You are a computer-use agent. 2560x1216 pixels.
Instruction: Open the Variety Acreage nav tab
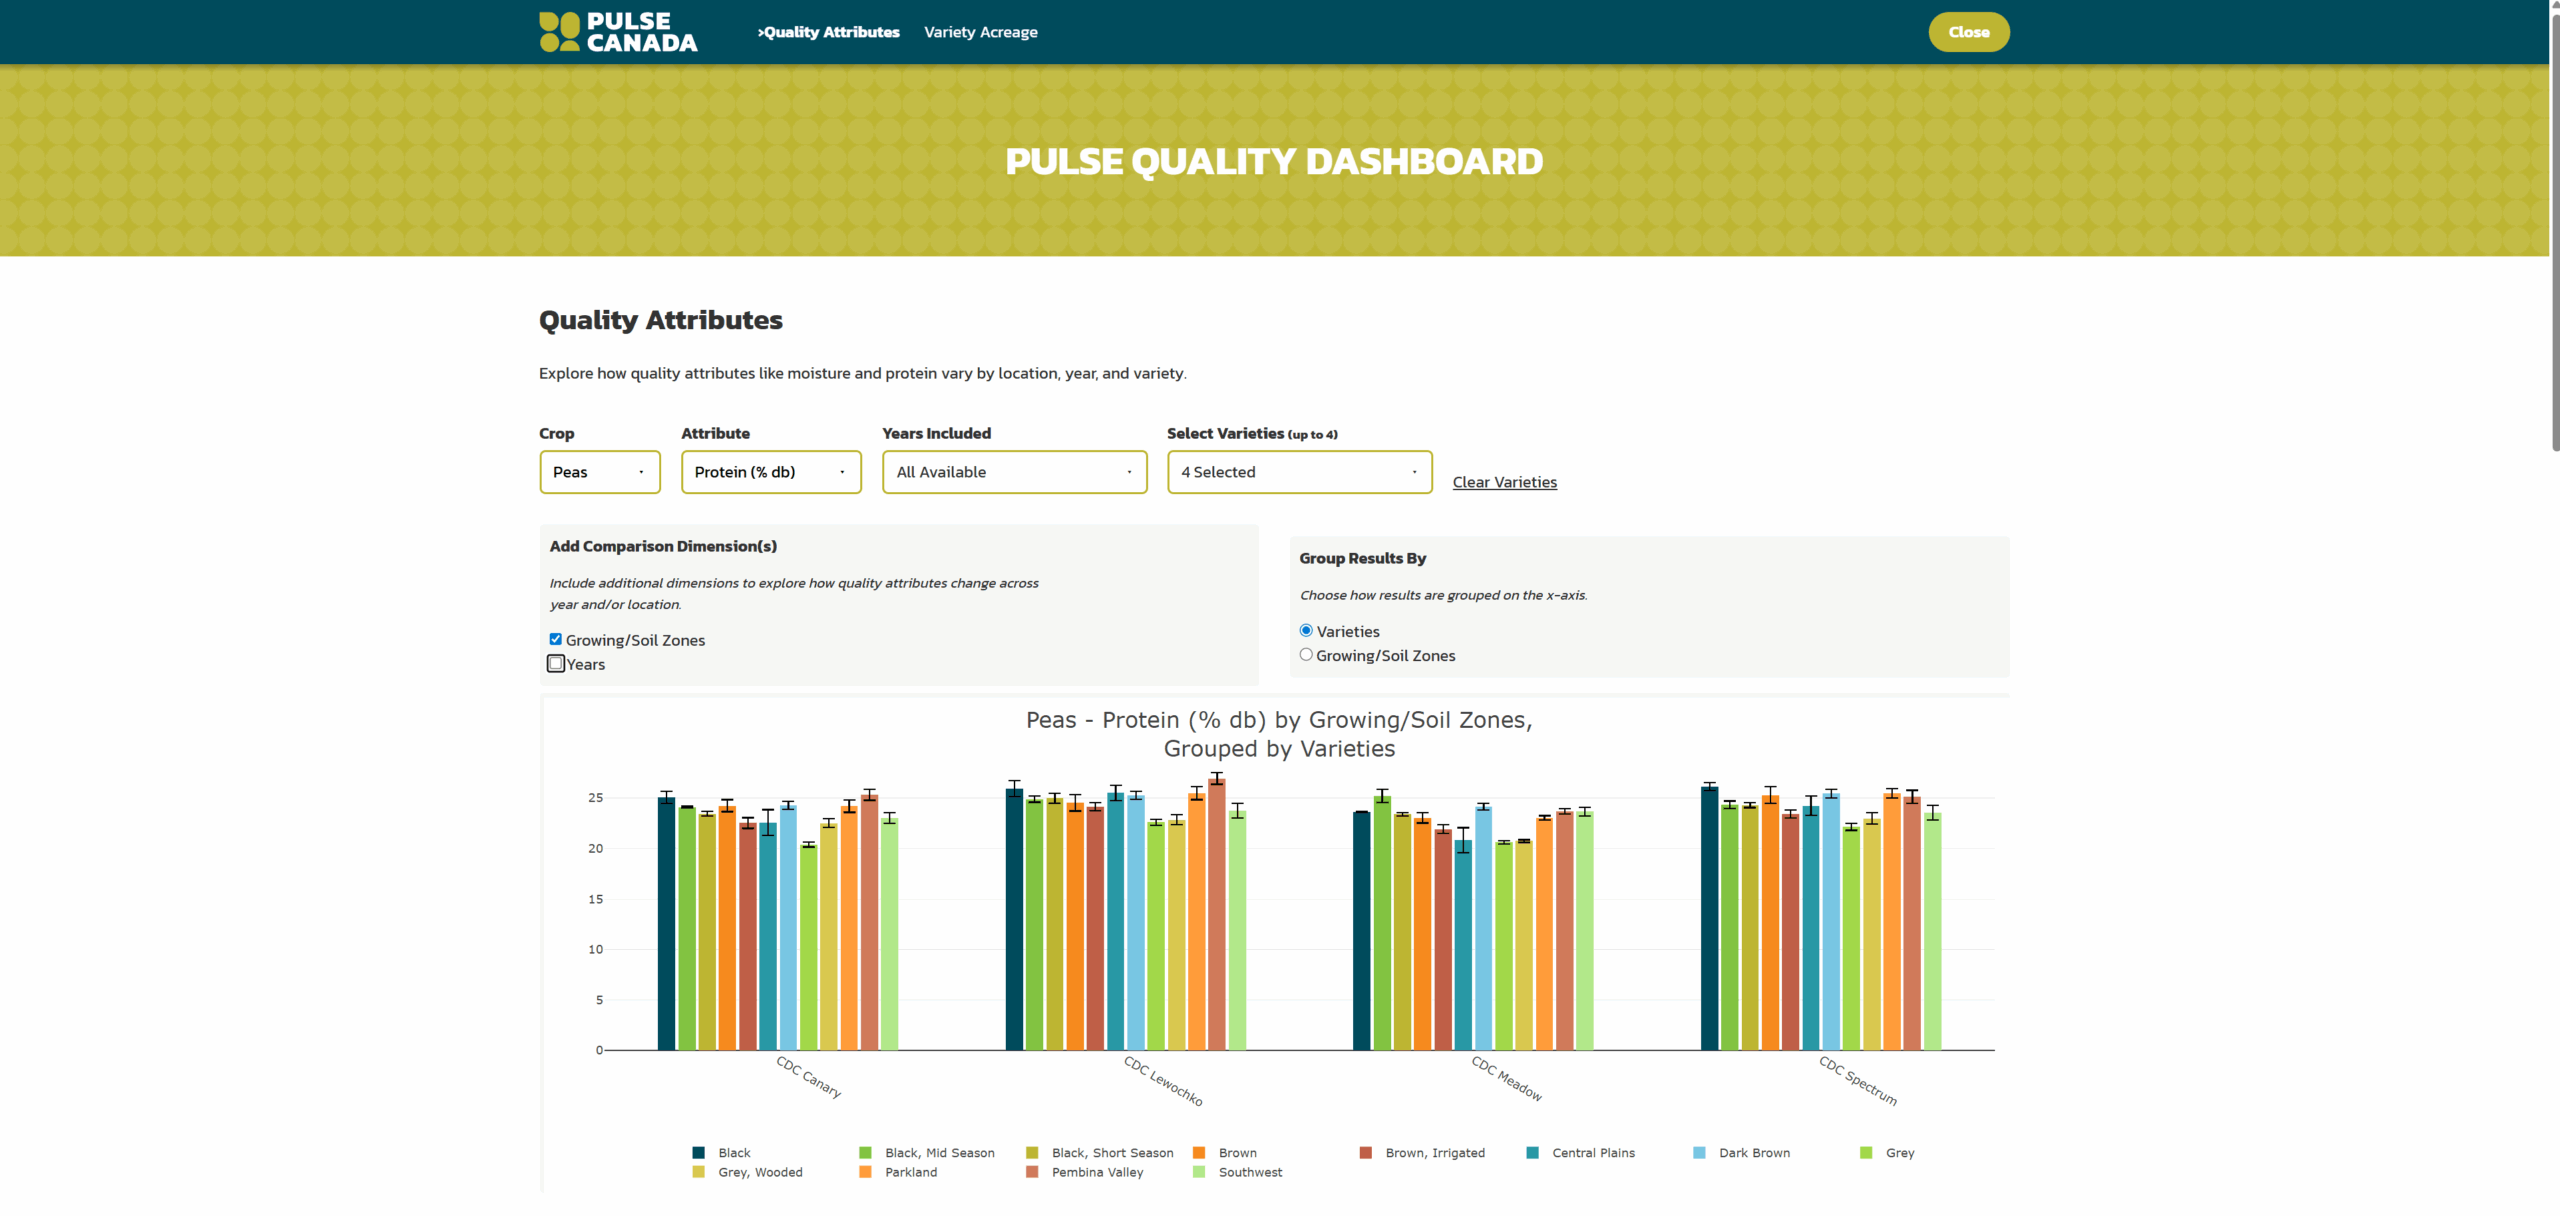[980, 32]
